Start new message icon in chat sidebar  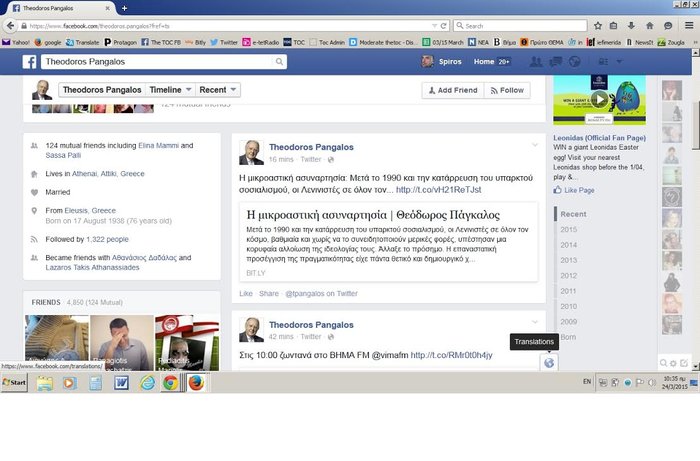click(683, 363)
